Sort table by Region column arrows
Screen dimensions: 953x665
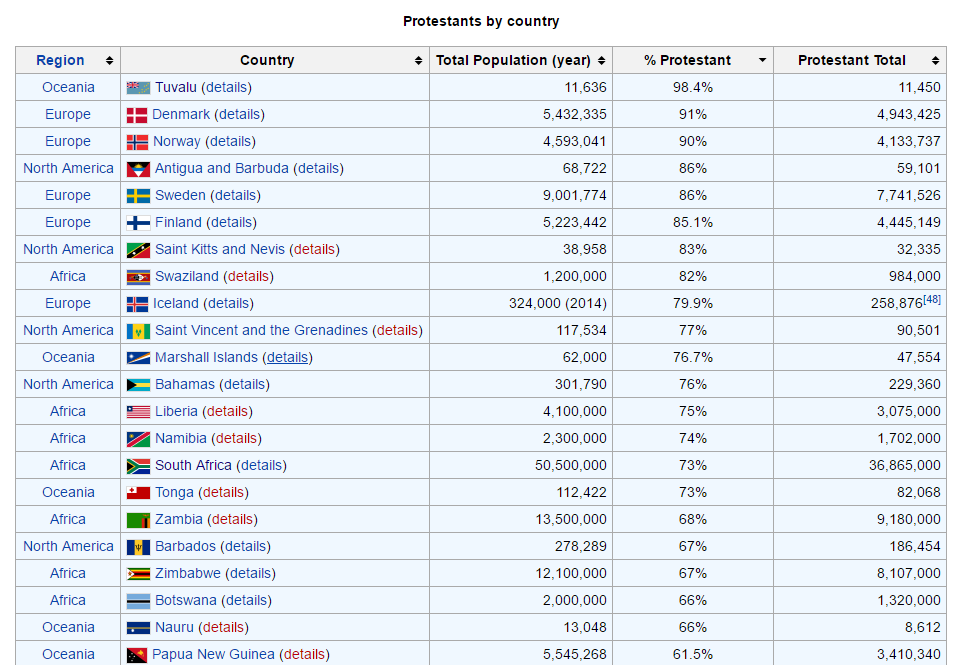(109, 61)
